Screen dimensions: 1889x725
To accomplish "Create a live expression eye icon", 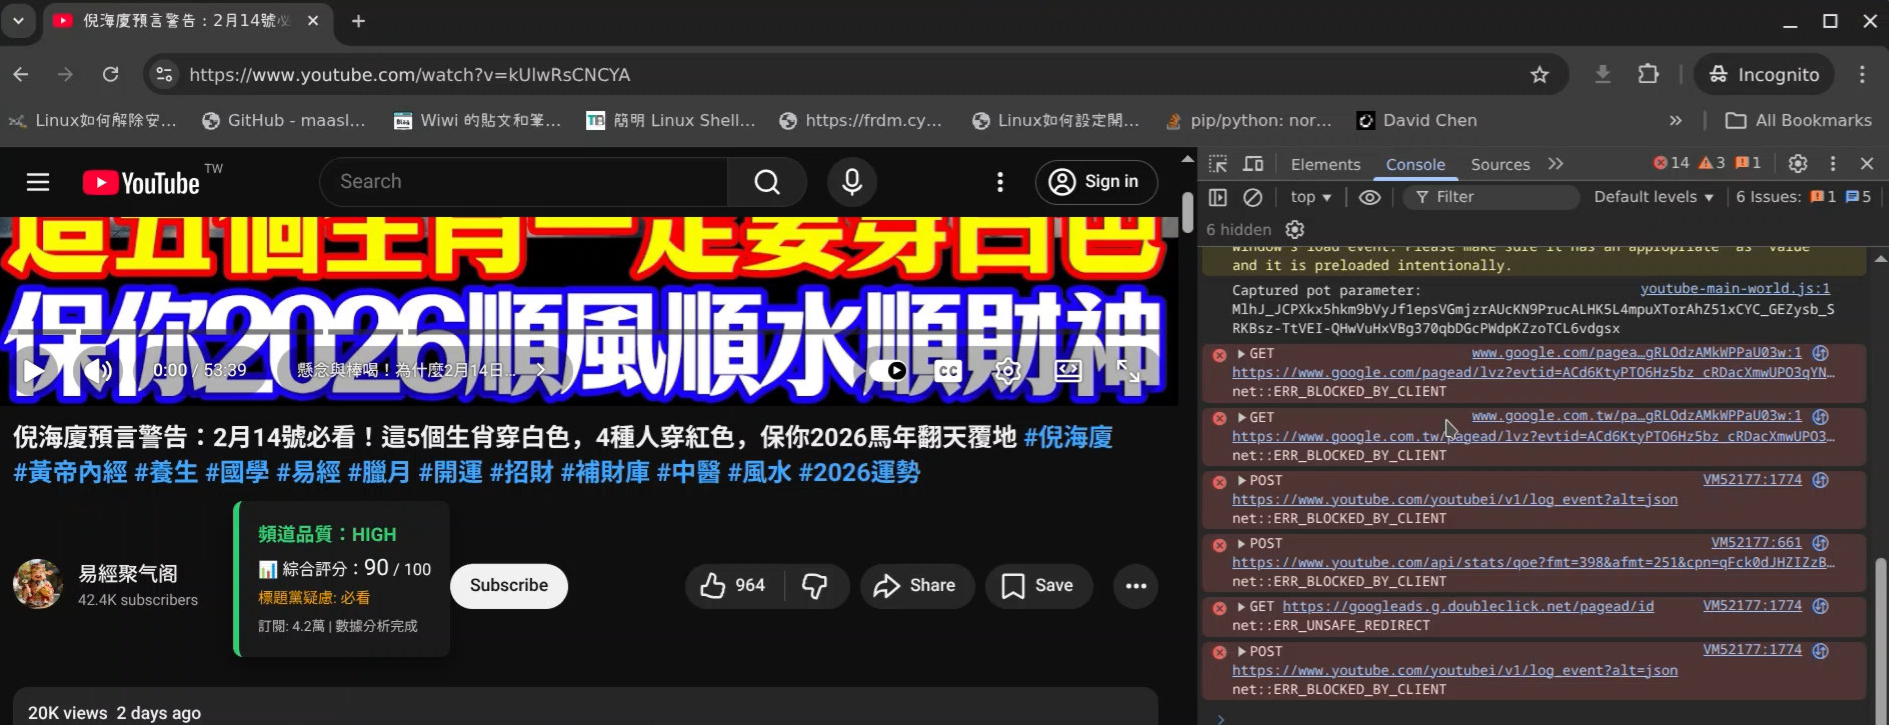I will pyautogui.click(x=1370, y=197).
